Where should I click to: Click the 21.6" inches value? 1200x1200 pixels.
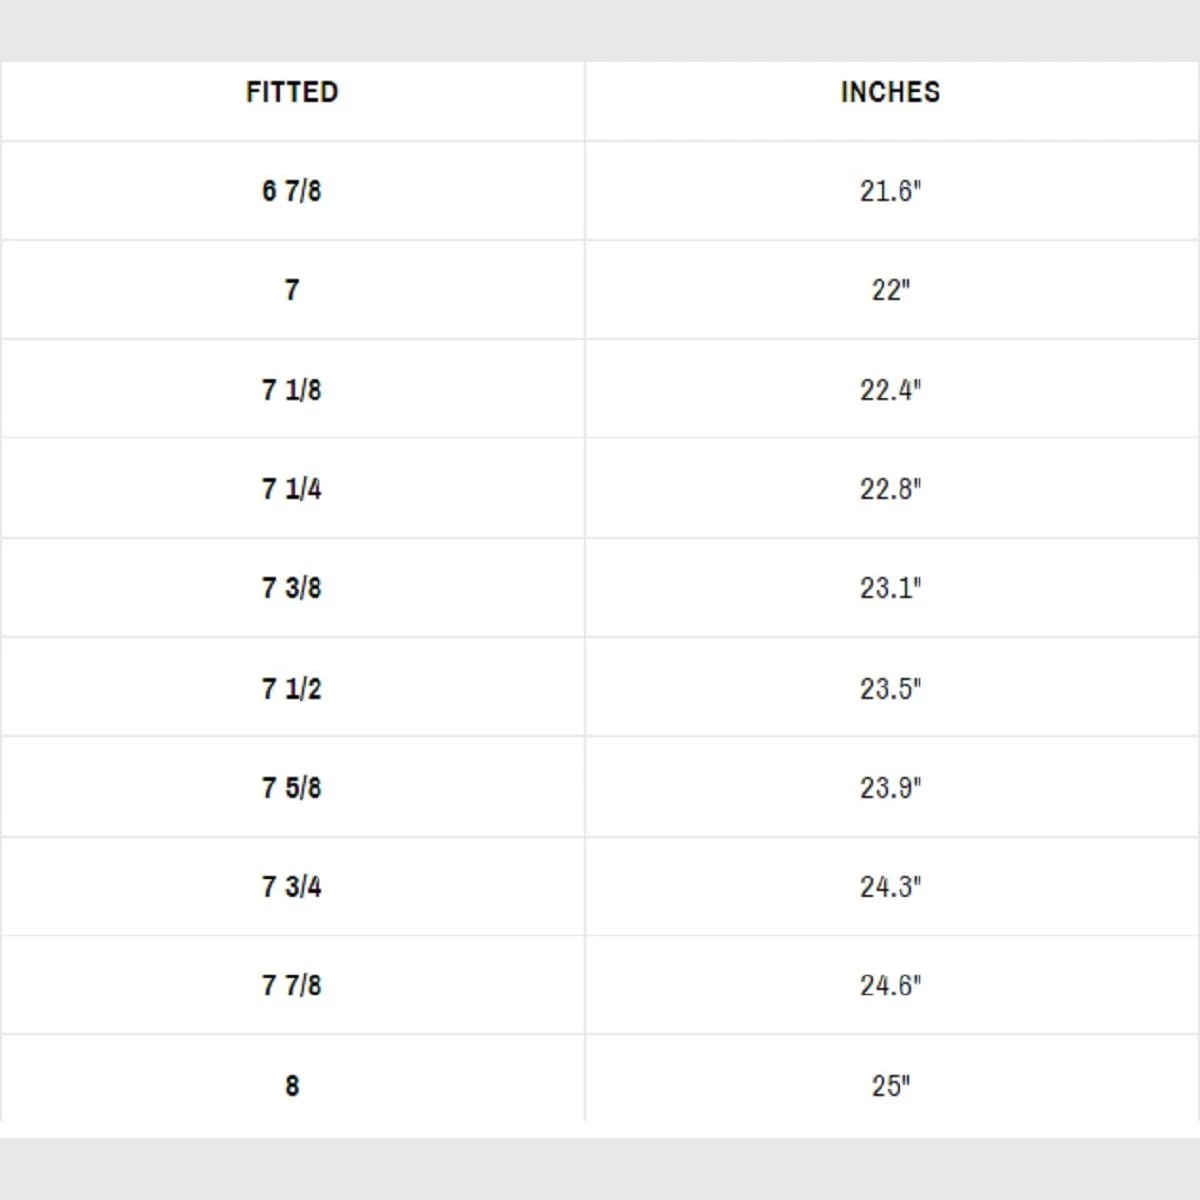[890, 190]
